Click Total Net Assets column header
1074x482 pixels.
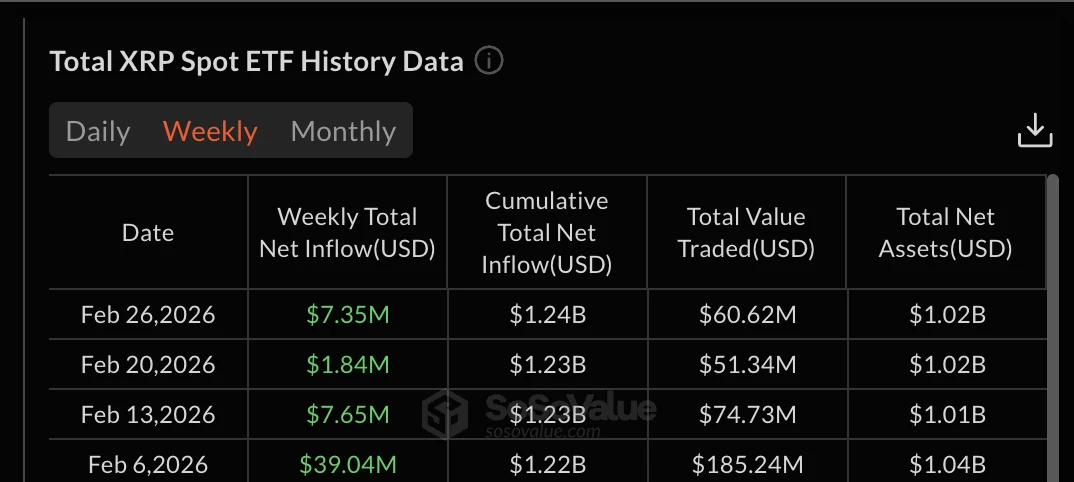pyautogui.click(x=946, y=233)
